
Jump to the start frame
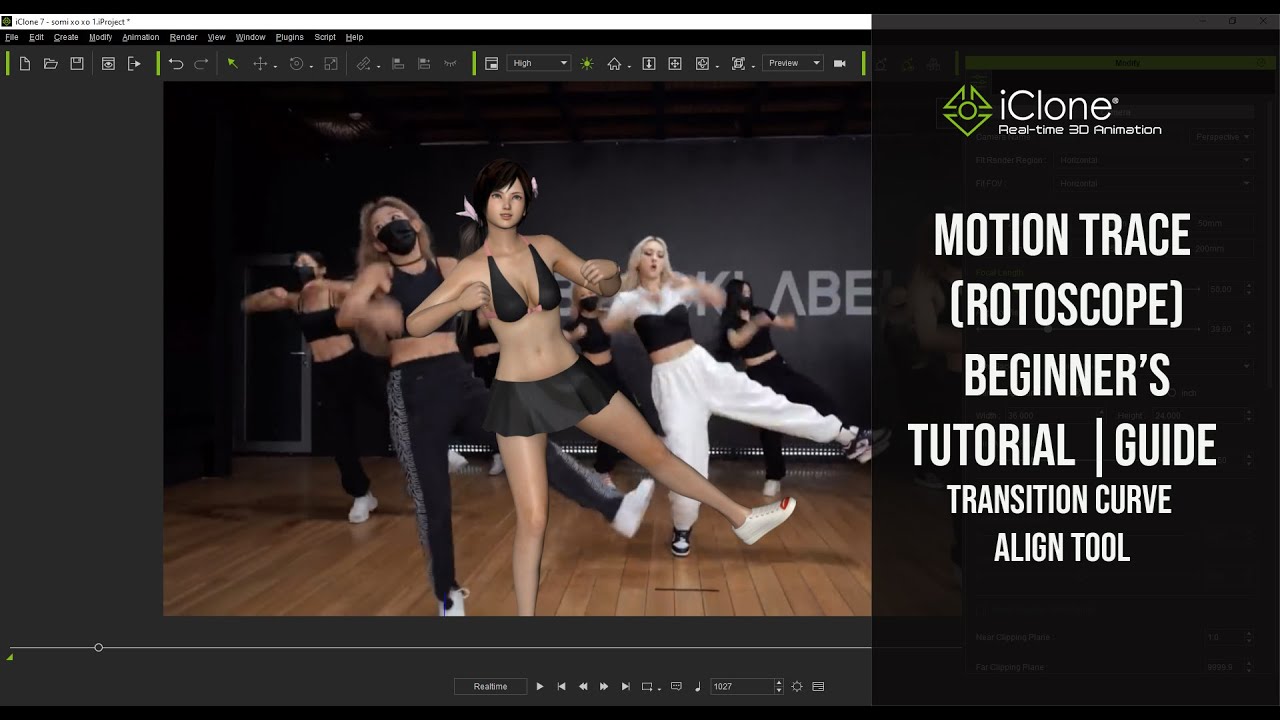pyautogui.click(x=562, y=687)
